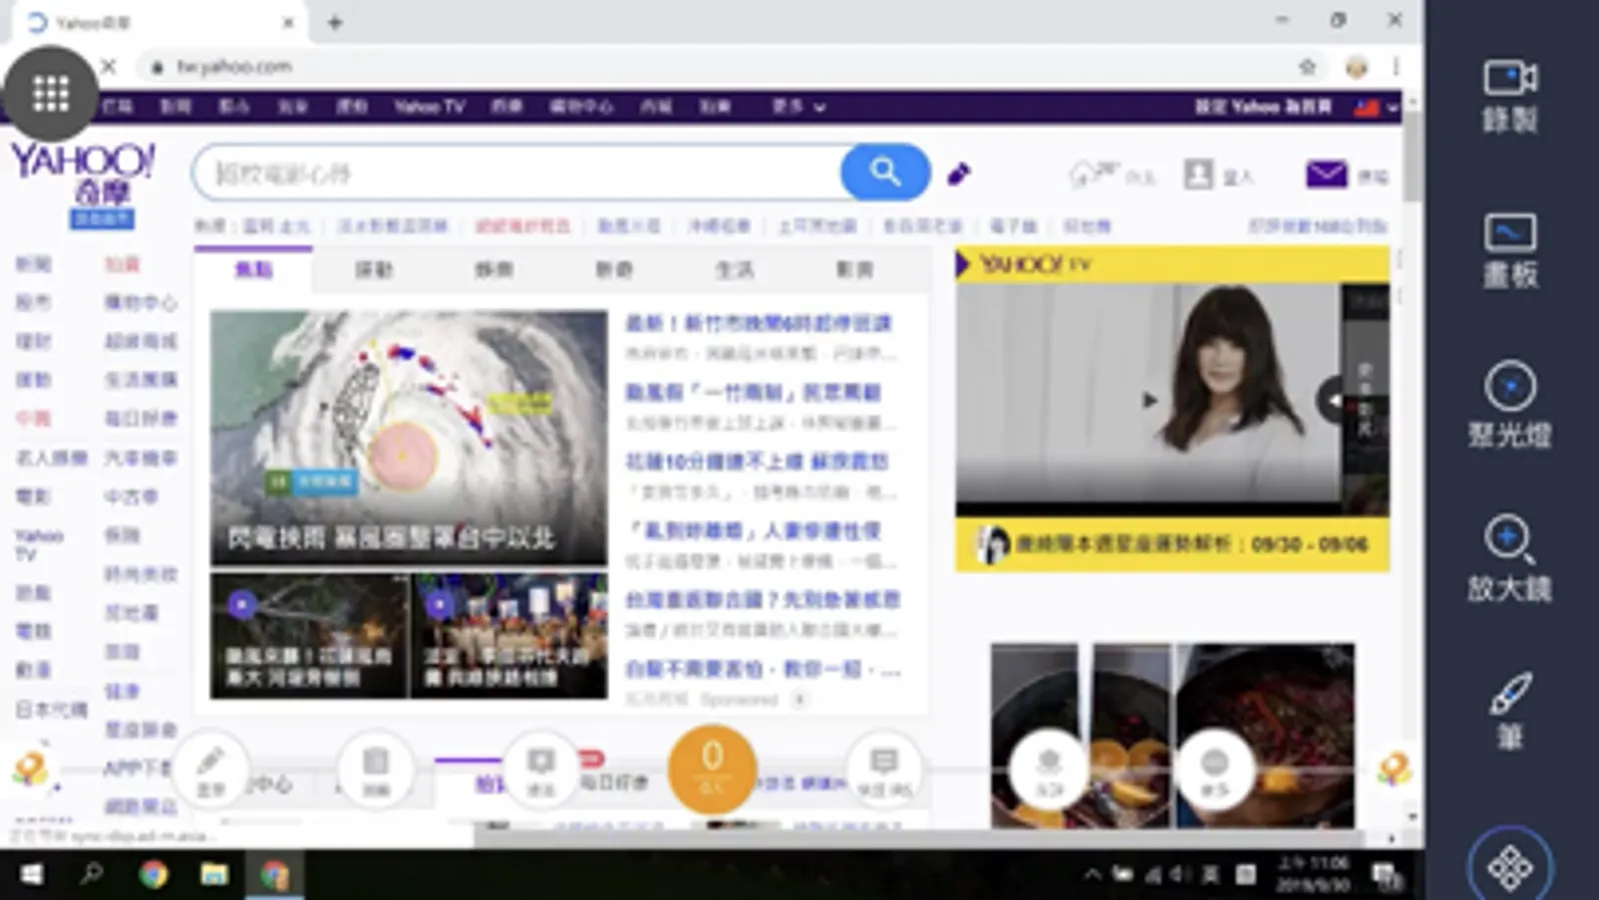Open File Explorer from the taskbar
Screen dimensions: 1599x900
[x=213, y=875]
